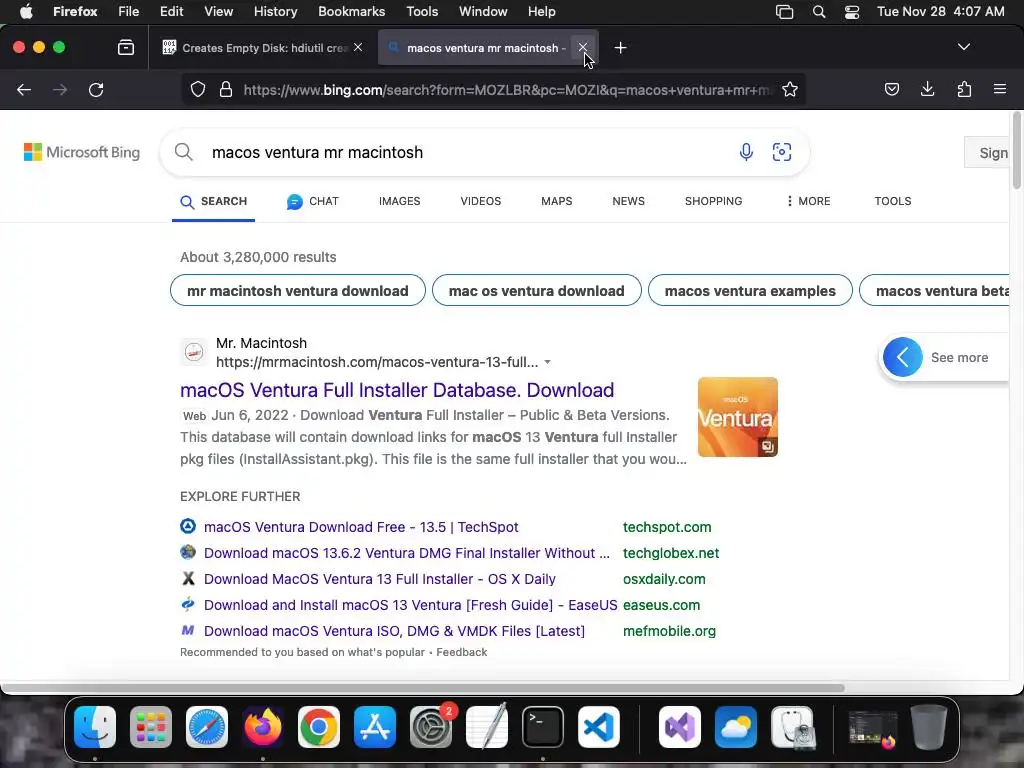Open System Settings from the Dock

(431, 727)
